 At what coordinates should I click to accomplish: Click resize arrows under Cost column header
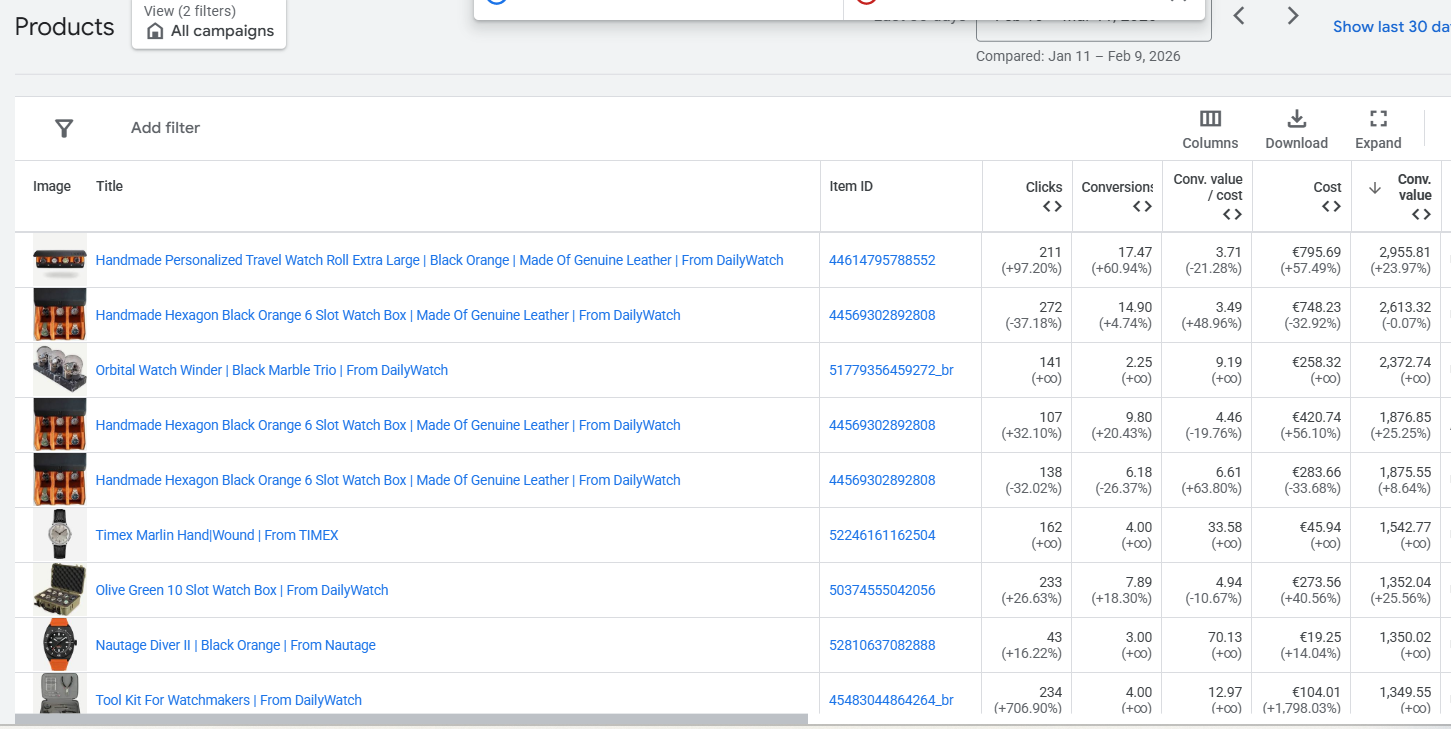click(1331, 206)
